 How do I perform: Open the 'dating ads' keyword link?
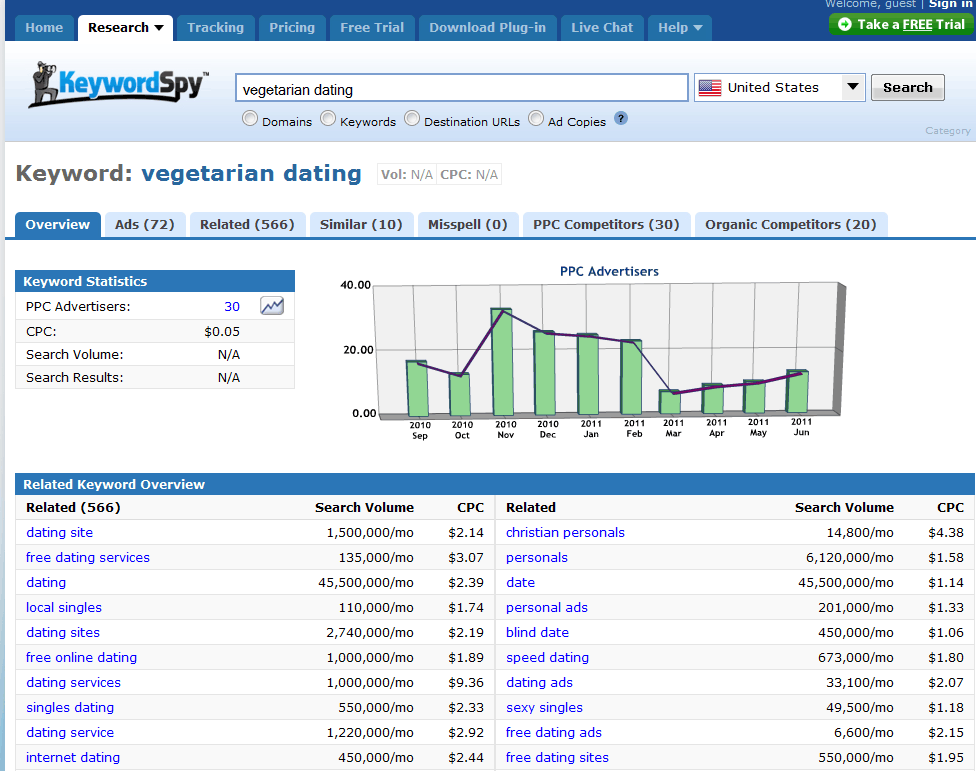pyautogui.click(x=540, y=683)
